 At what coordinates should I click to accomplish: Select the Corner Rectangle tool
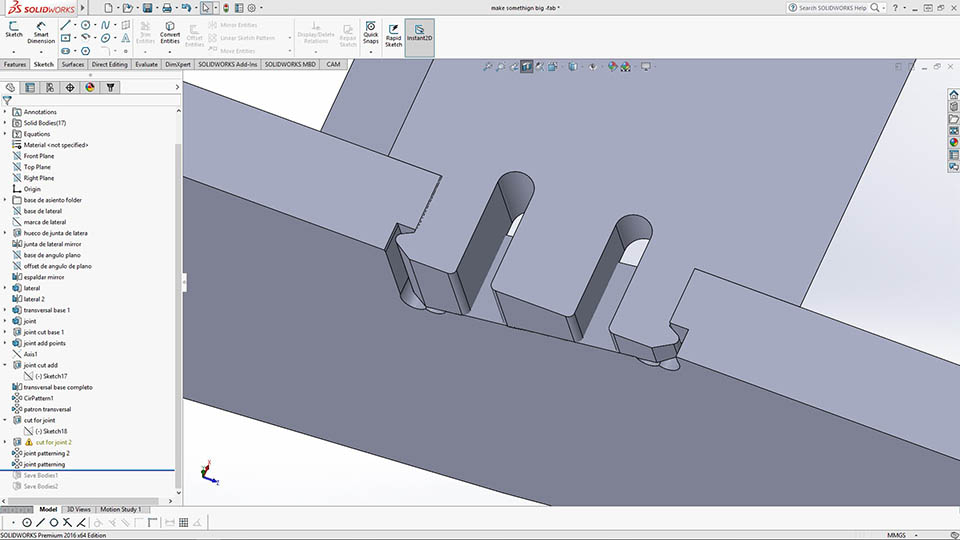[x=66, y=38]
